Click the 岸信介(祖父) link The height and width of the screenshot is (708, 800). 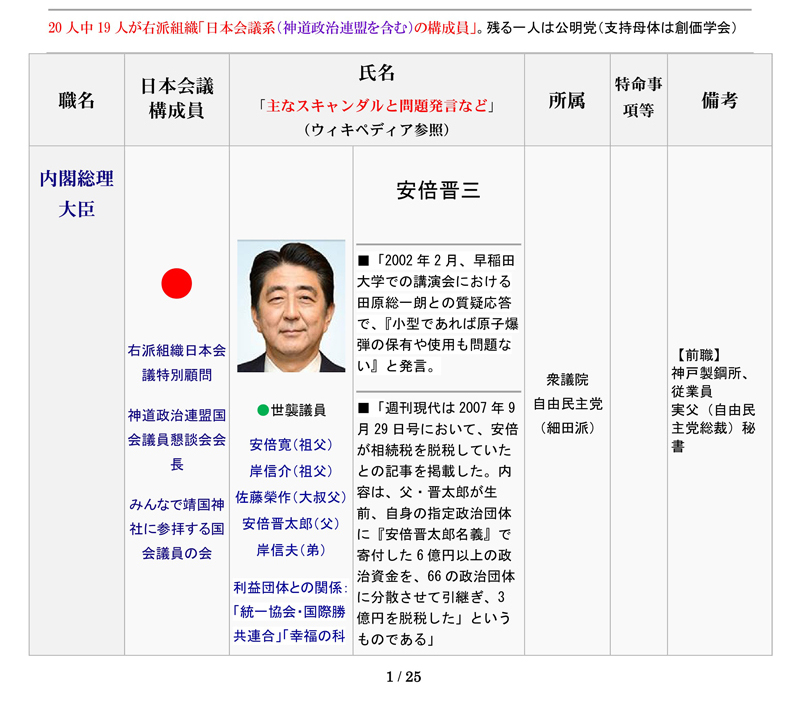pos(291,470)
